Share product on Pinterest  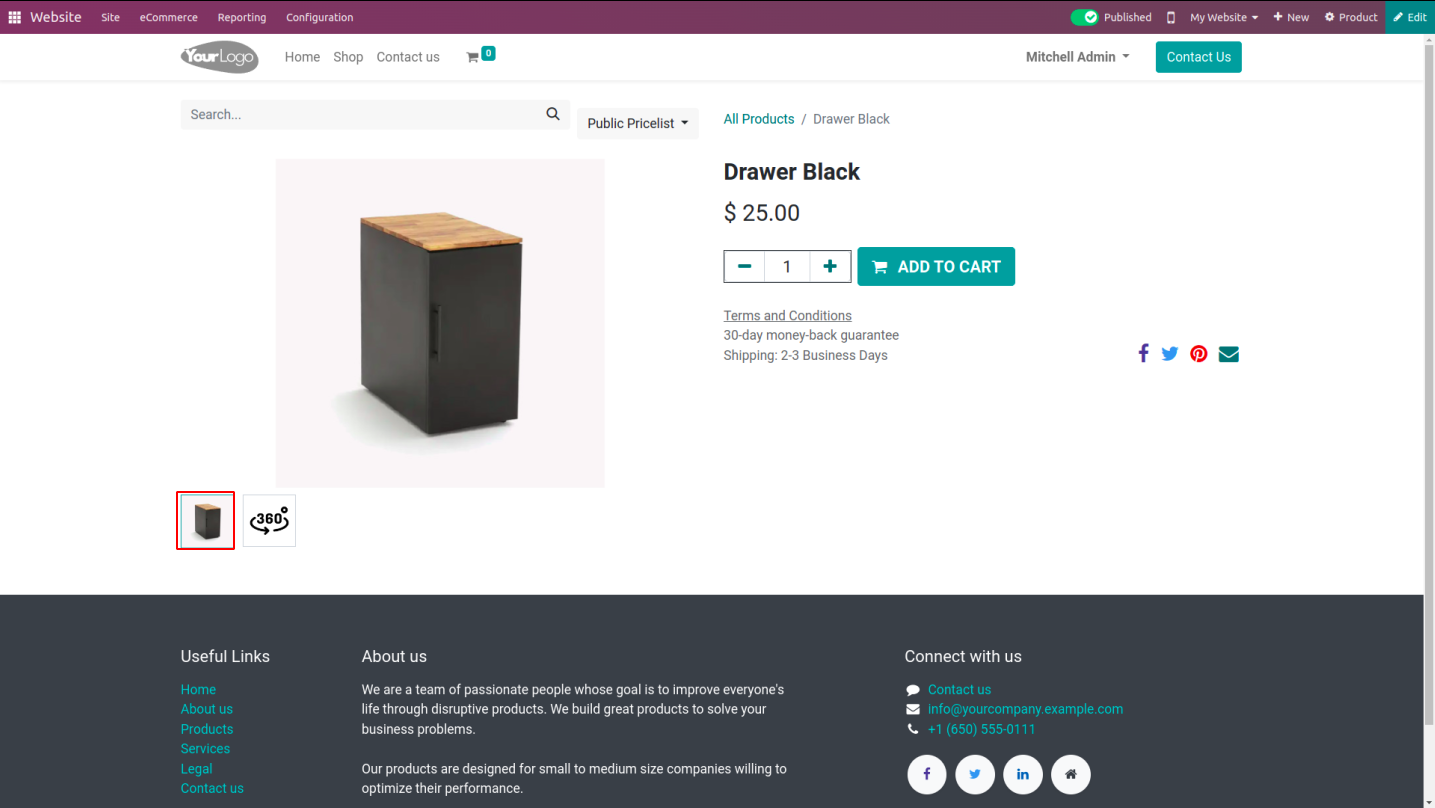pyautogui.click(x=1199, y=354)
